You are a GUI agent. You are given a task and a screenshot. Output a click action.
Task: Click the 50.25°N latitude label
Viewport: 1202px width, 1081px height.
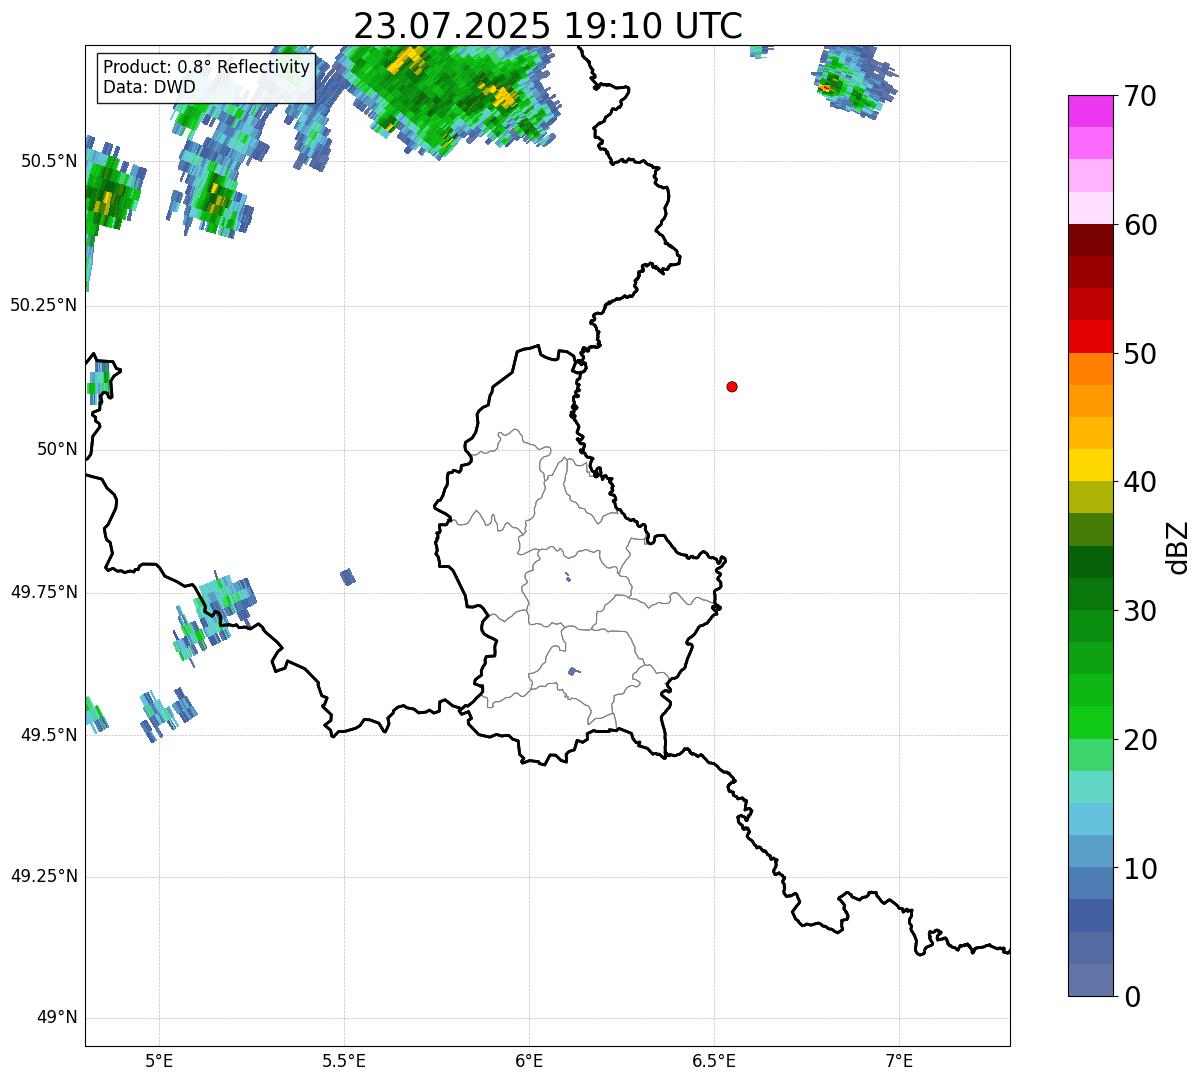tap(44, 305)
